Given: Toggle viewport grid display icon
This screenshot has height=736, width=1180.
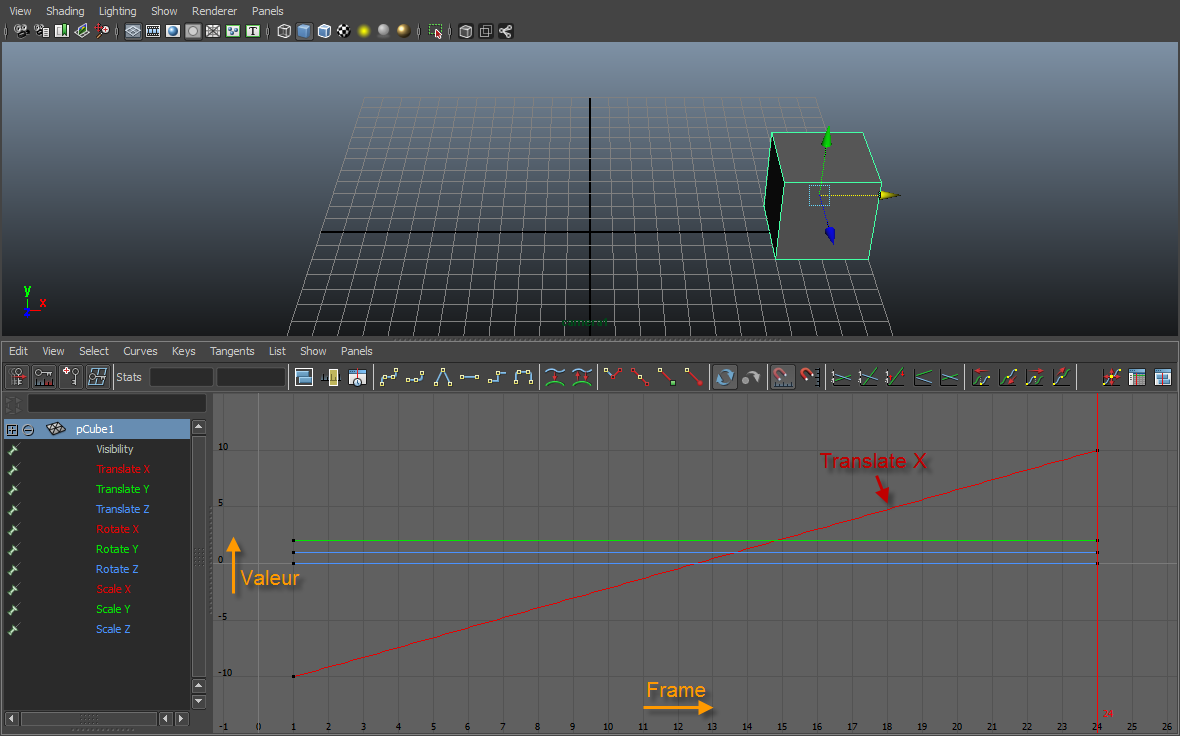Looking at the screenshot, I should 133,31.
